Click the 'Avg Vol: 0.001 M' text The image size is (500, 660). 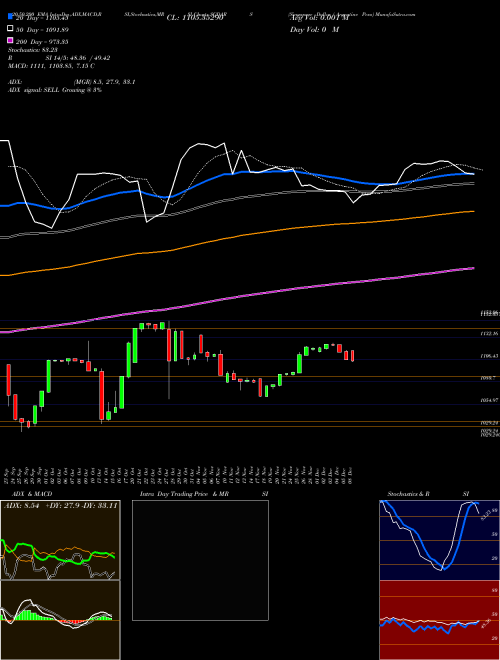[319, 18]
